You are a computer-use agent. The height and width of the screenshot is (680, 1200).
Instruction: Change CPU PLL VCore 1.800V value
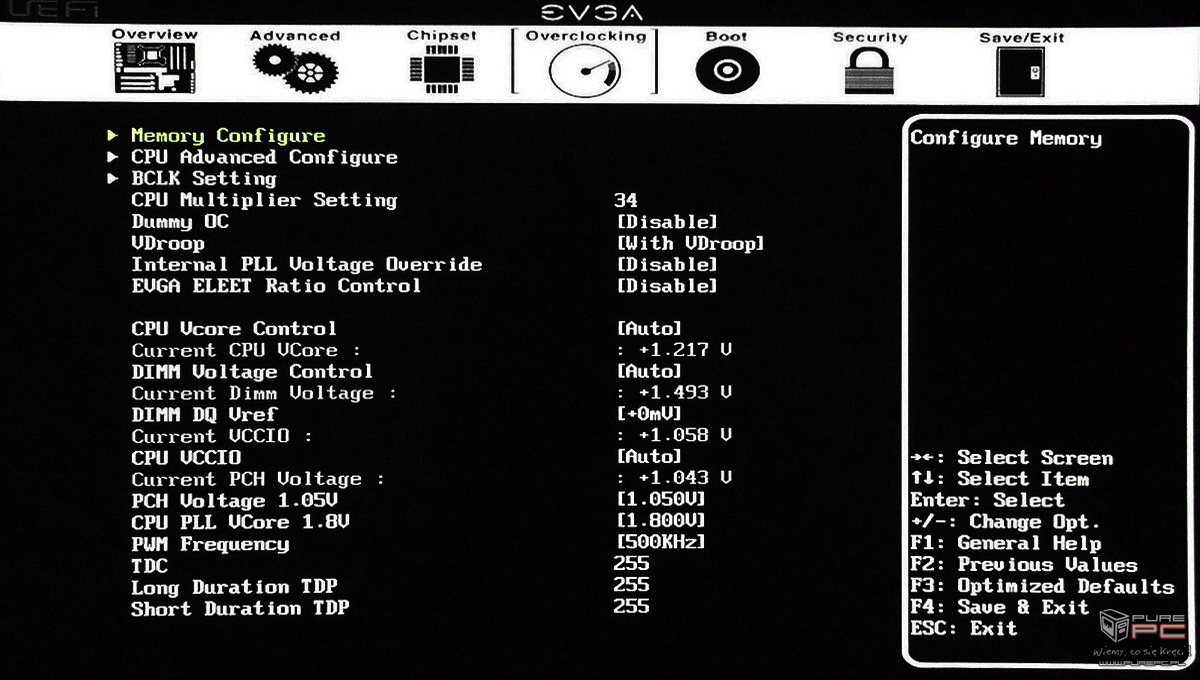(661, 522)
